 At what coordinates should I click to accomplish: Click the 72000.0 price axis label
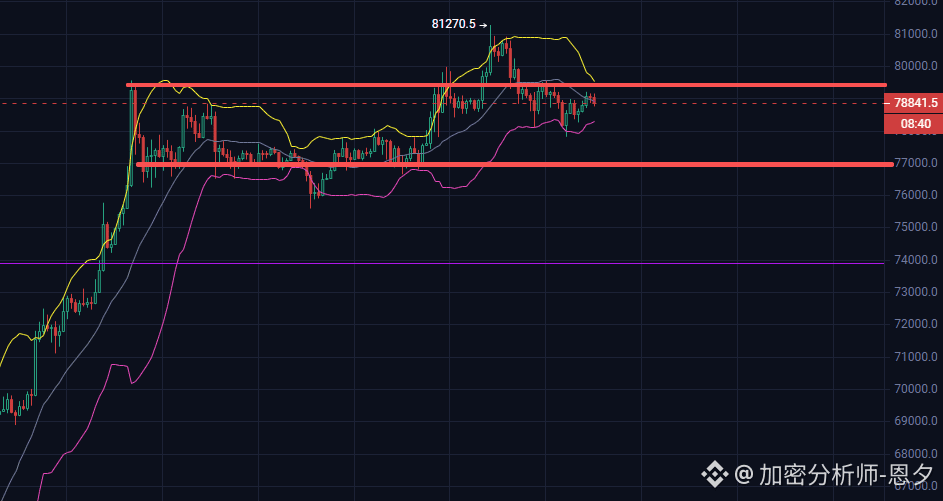coord(915,324)
